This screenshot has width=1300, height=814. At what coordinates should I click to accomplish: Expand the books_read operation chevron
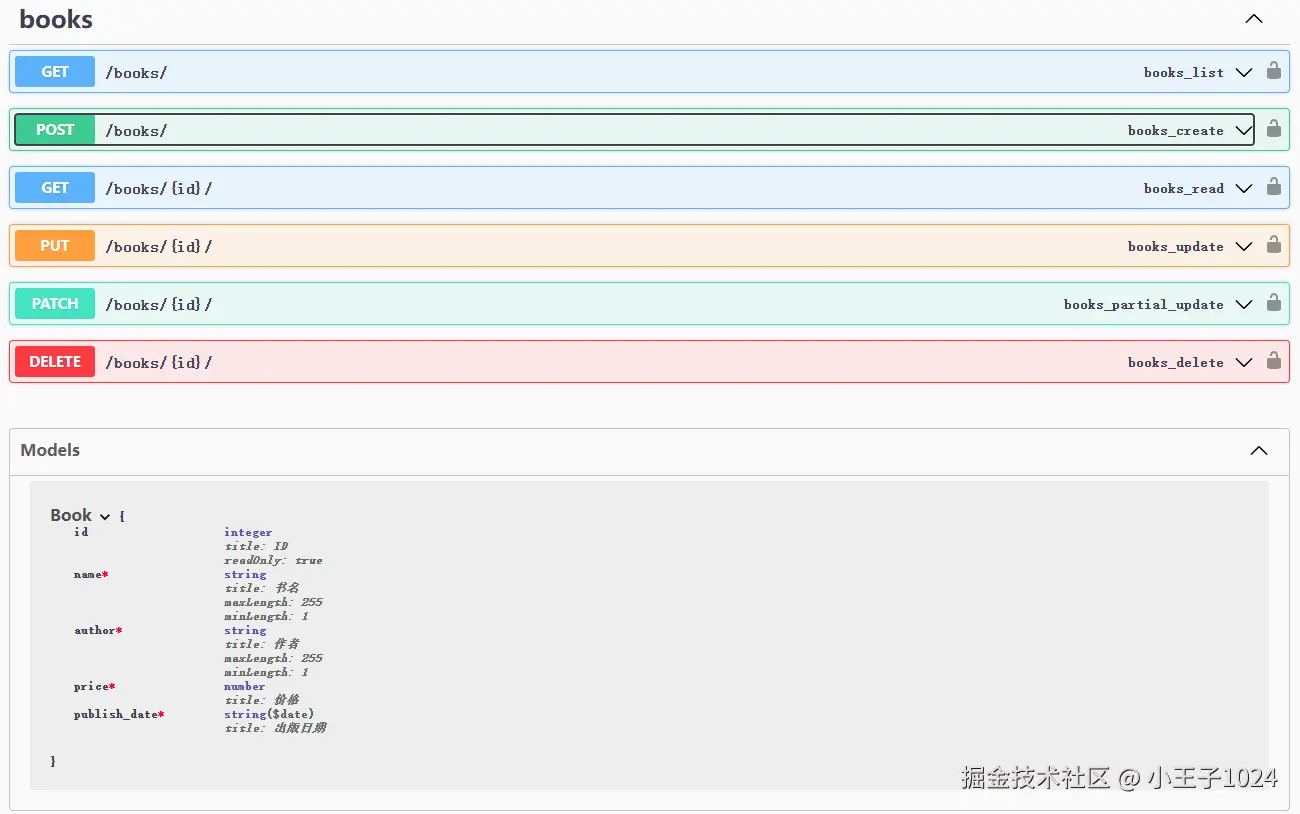click(x=1243, y=188)
